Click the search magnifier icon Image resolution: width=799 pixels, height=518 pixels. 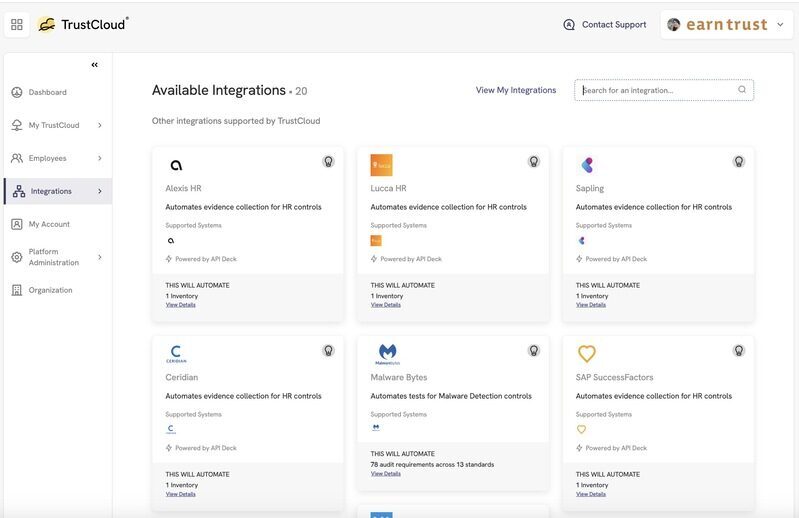742,90
